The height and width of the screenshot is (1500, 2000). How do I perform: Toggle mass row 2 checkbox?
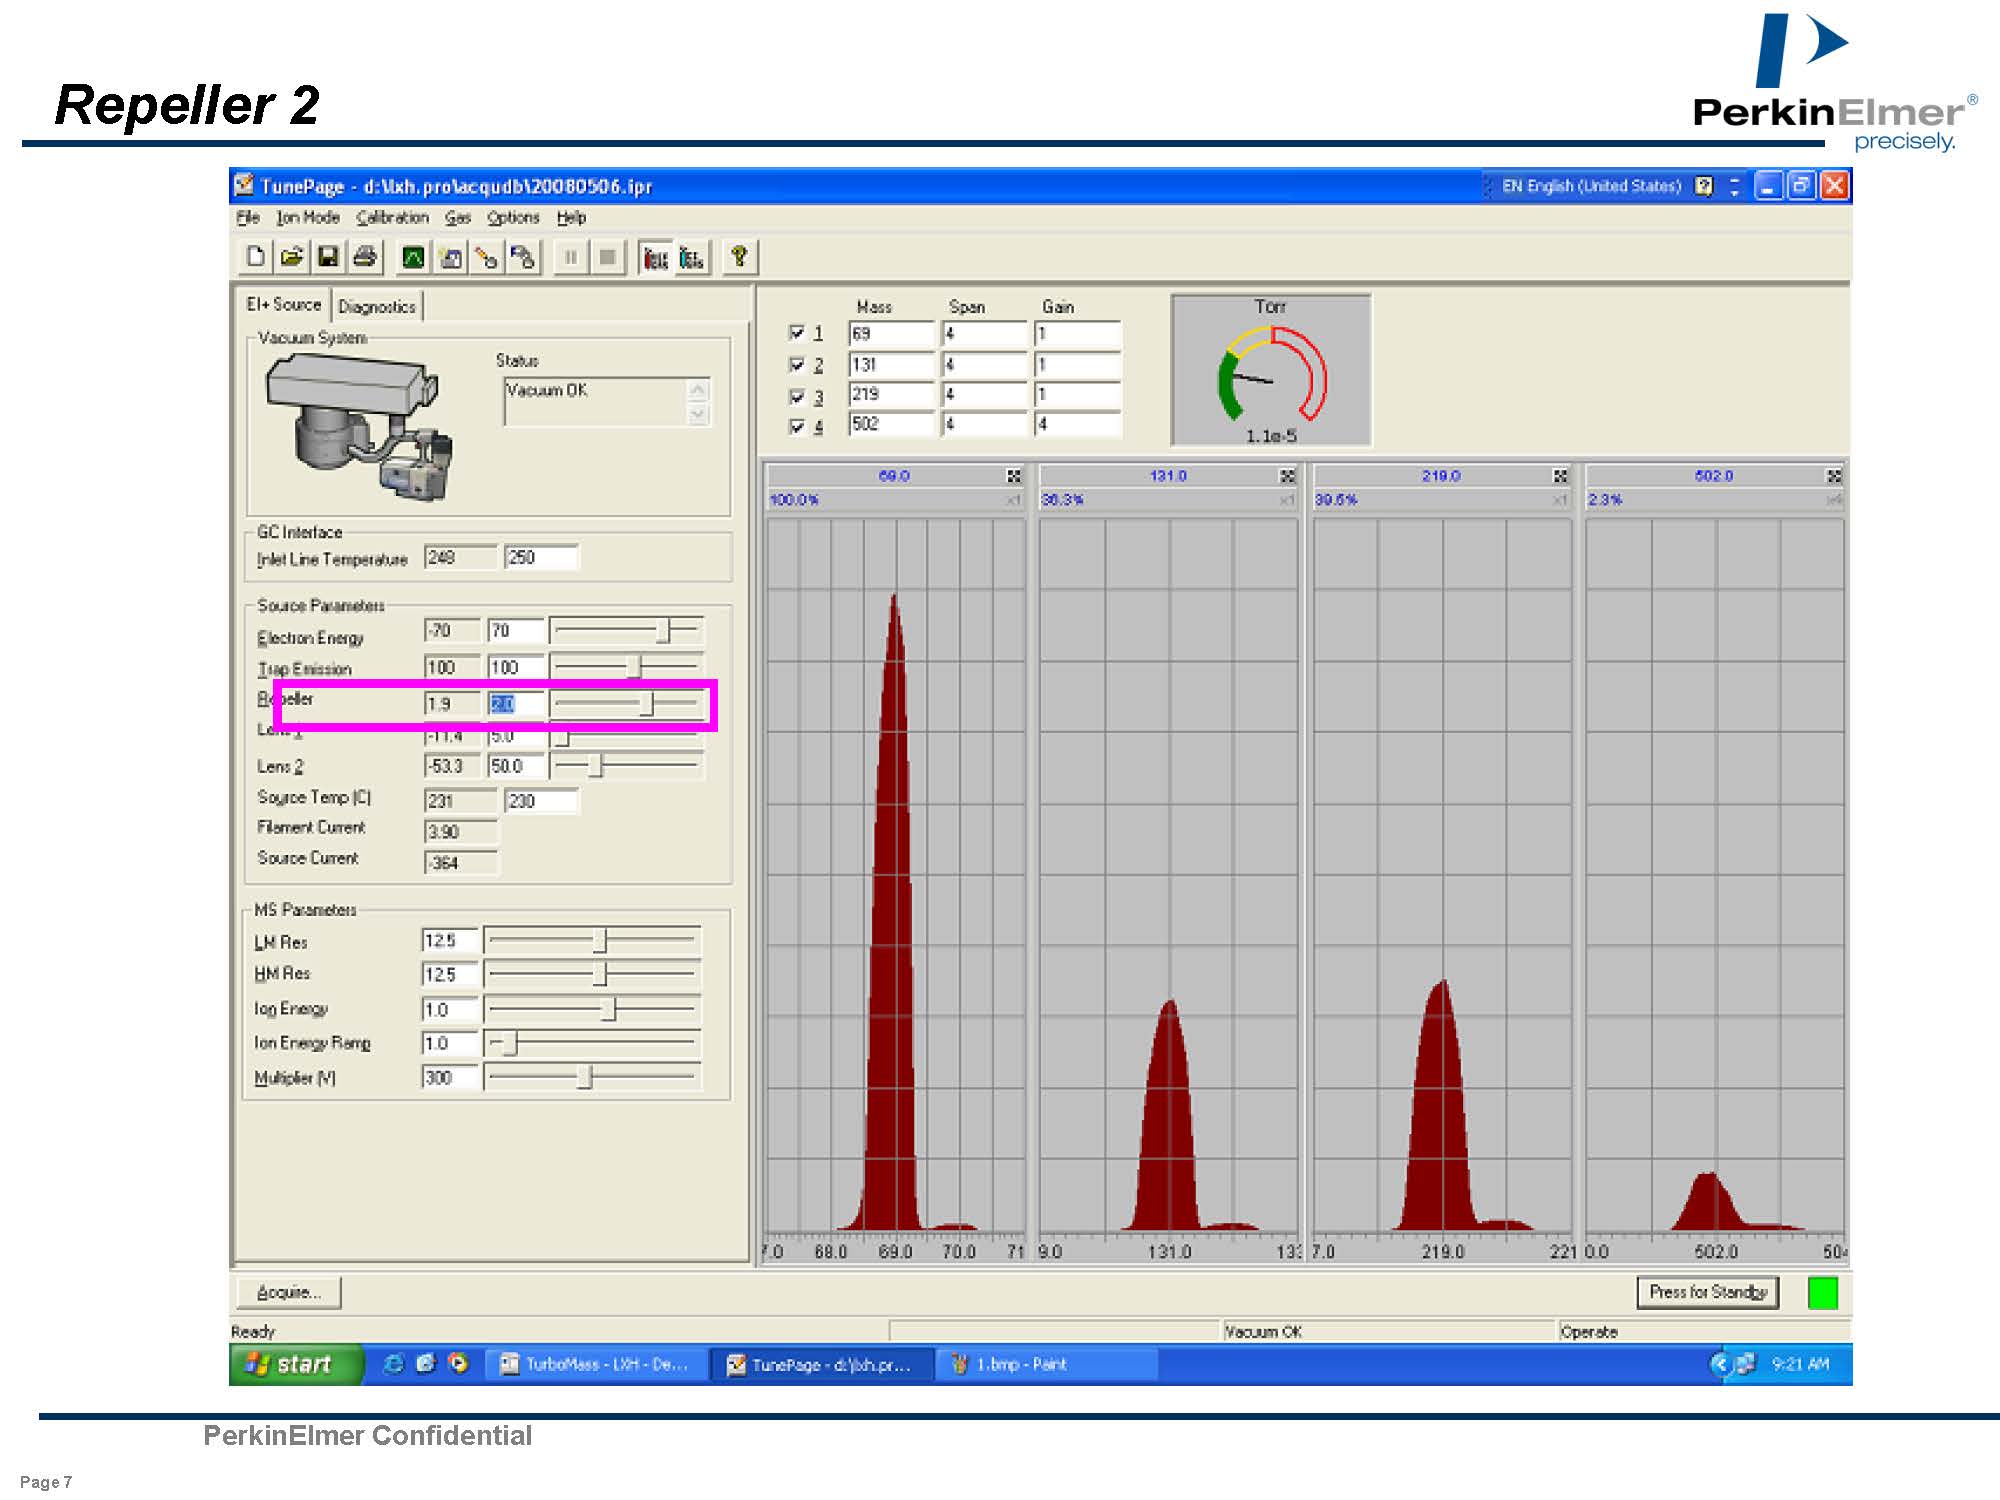click(x=797, y=364)
